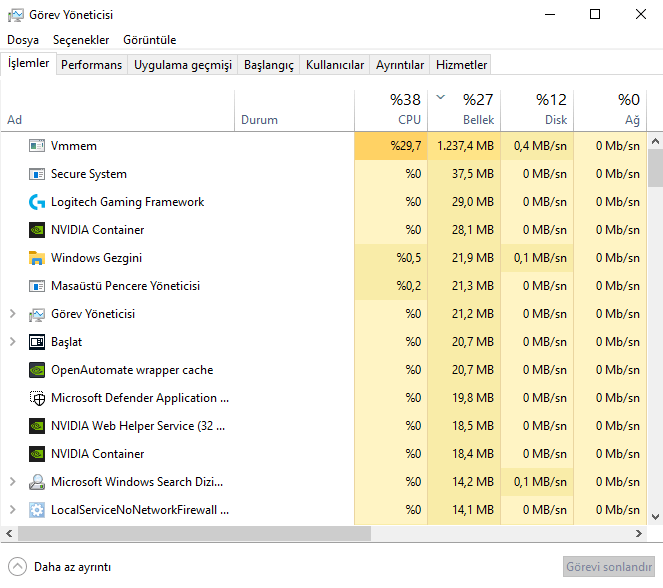Select the Secure System row name
The image size is (663, 588).
click(x=89, y=174)
